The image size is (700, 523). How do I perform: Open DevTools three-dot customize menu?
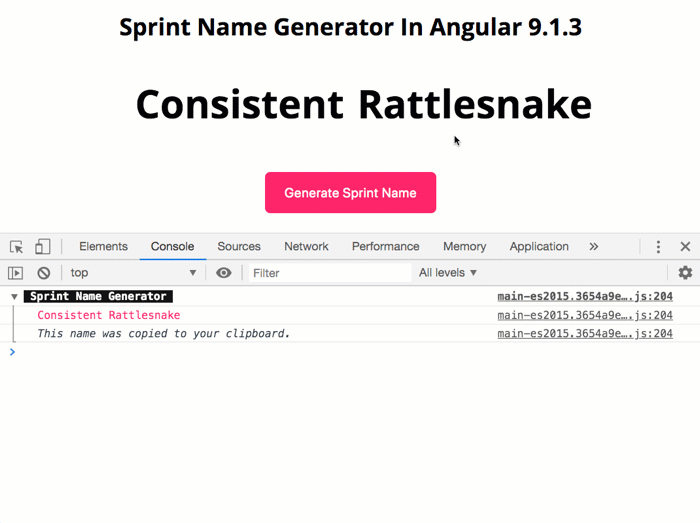658,246
